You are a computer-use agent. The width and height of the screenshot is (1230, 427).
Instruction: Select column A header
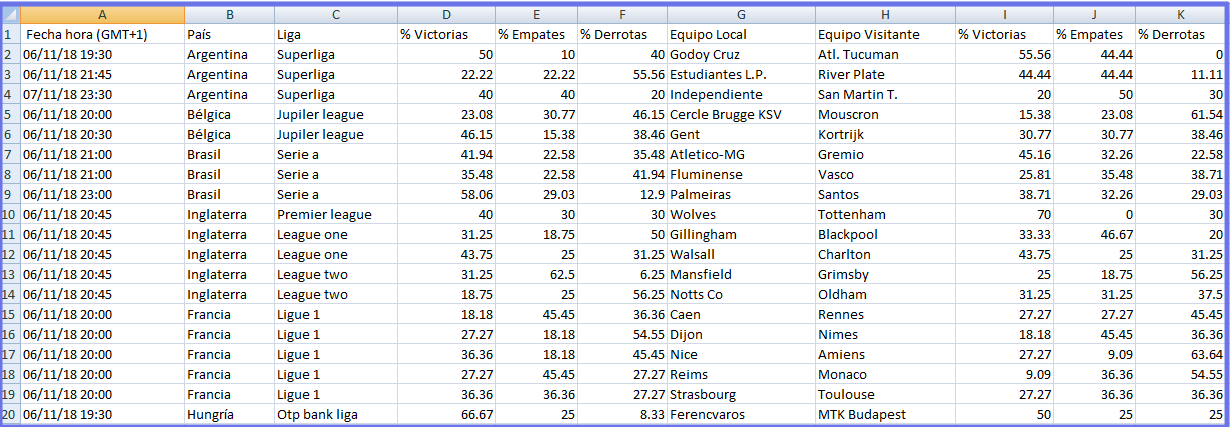[x=102, y=15]
